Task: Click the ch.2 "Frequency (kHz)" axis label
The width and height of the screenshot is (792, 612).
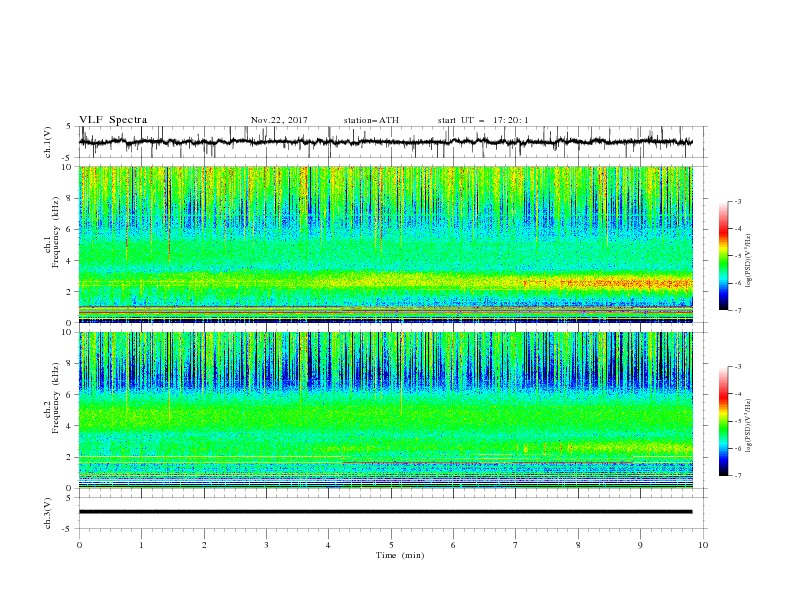Action: (x=56, y=397)
